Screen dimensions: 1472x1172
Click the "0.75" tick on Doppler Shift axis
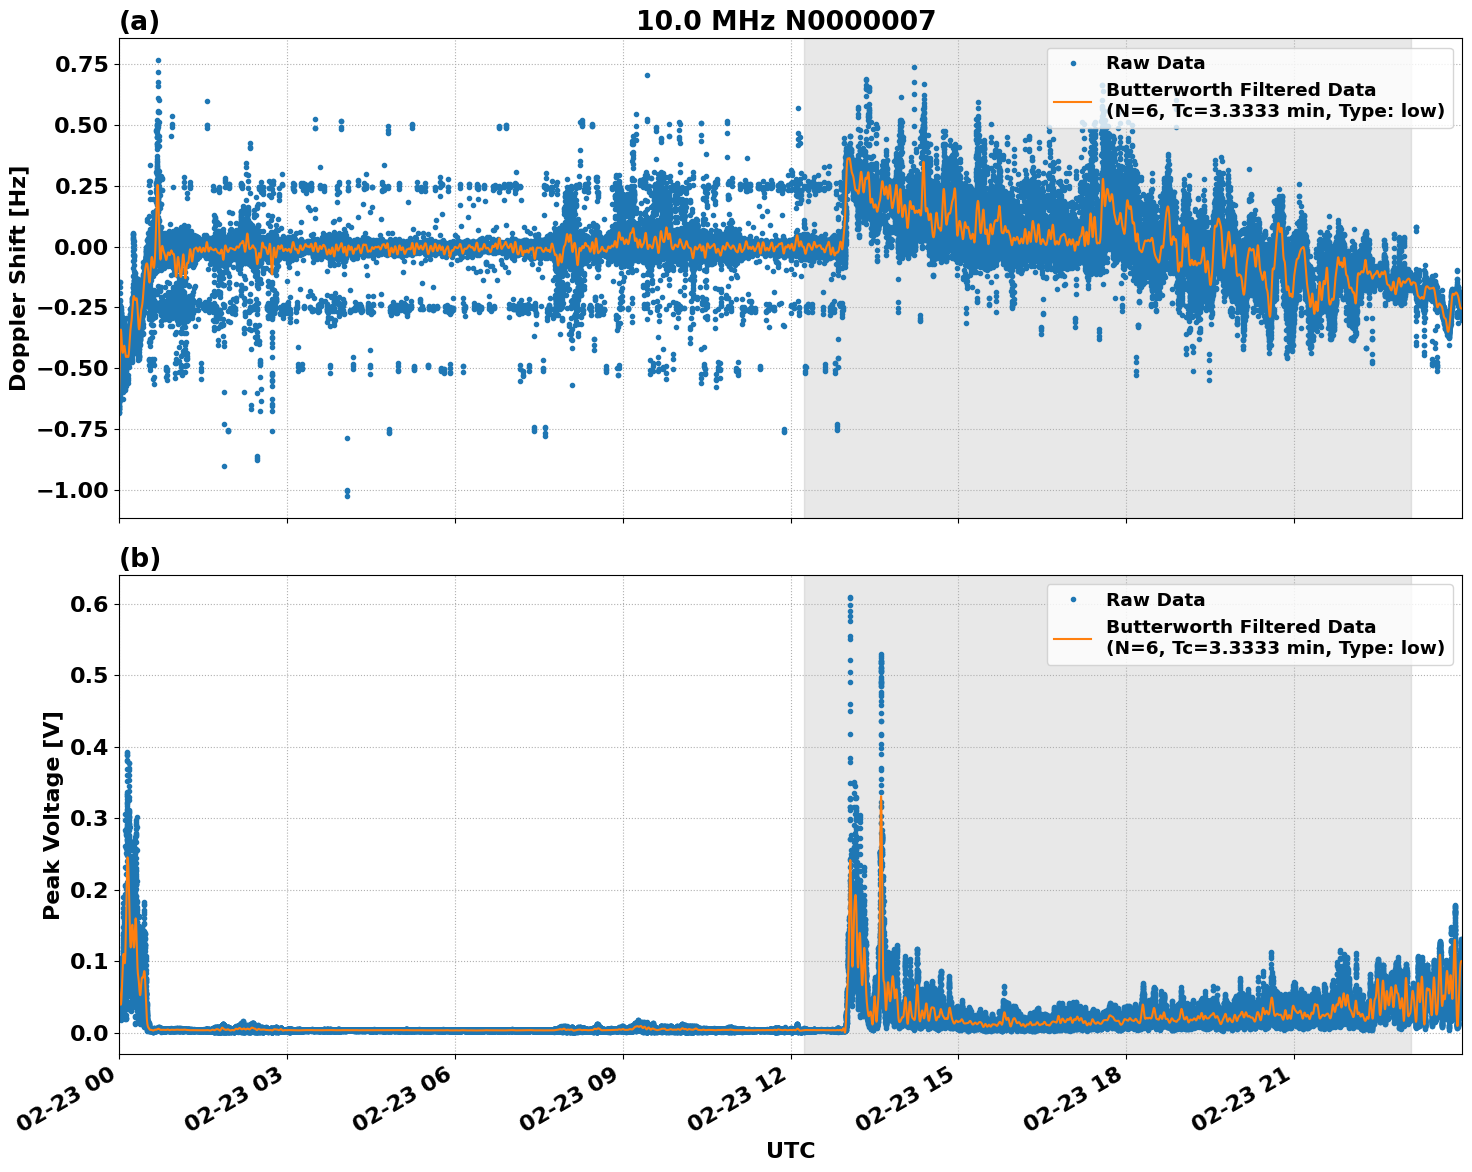click(x=80, y=64)
